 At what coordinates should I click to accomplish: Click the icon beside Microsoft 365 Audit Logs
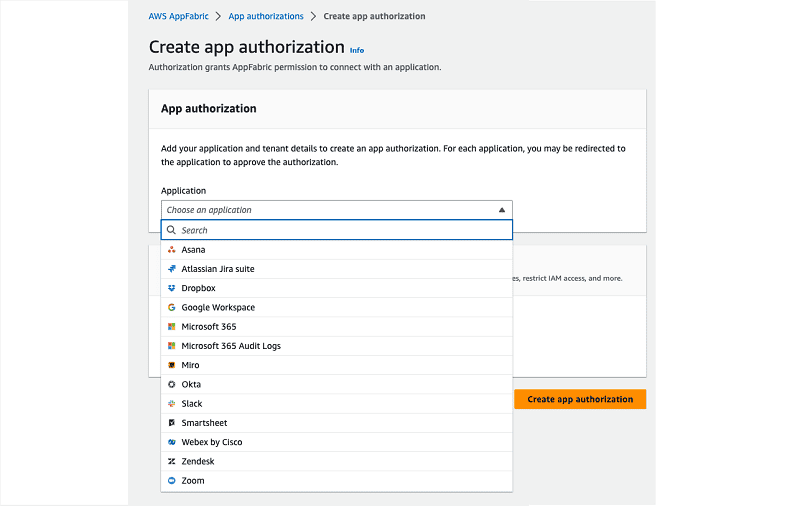coord(171,346)
